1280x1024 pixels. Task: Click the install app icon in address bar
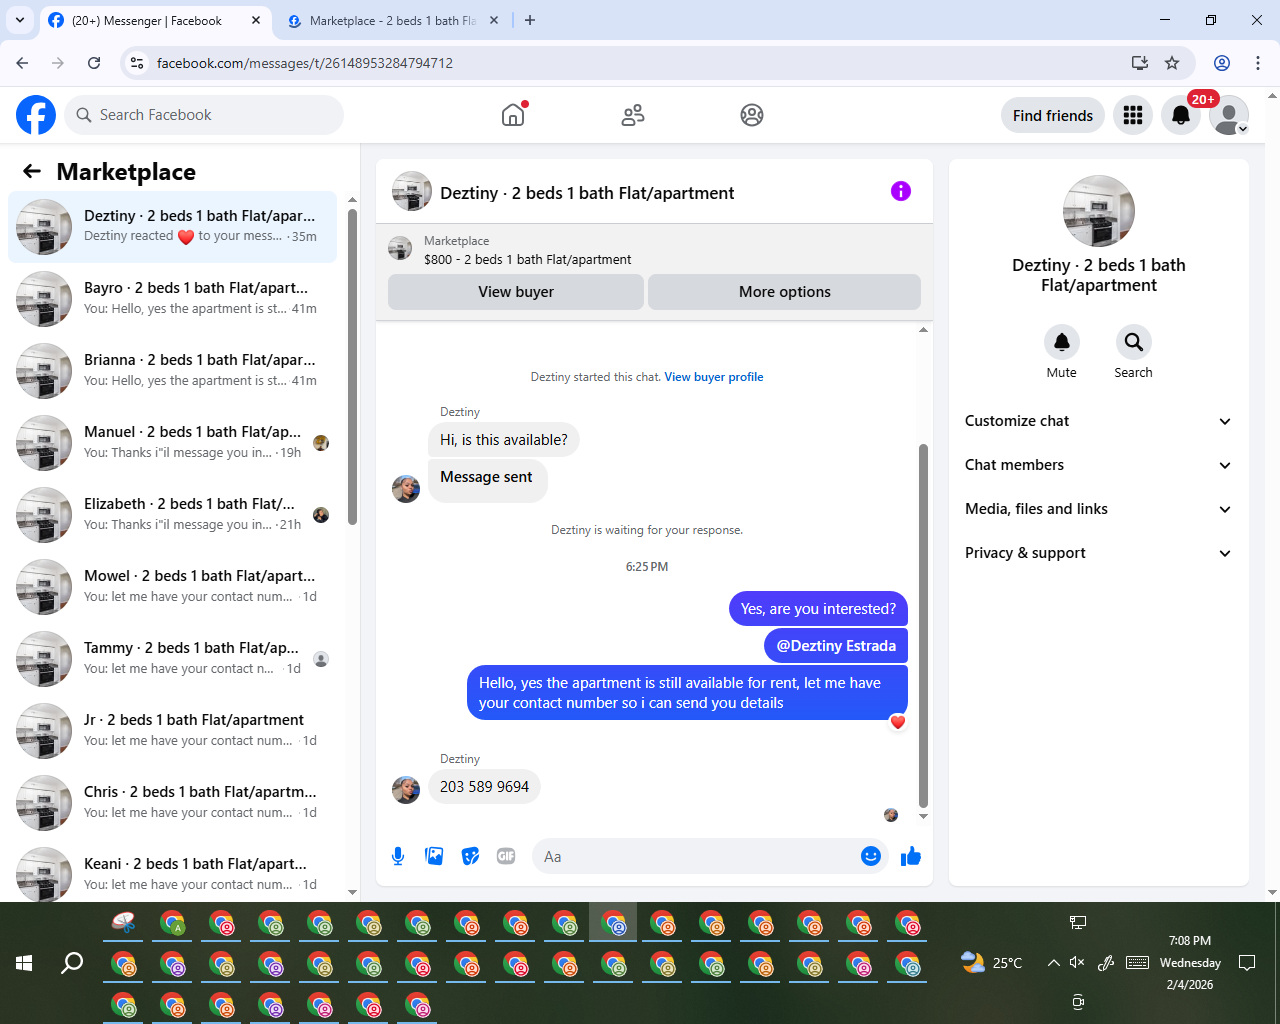click(1139, 63)
